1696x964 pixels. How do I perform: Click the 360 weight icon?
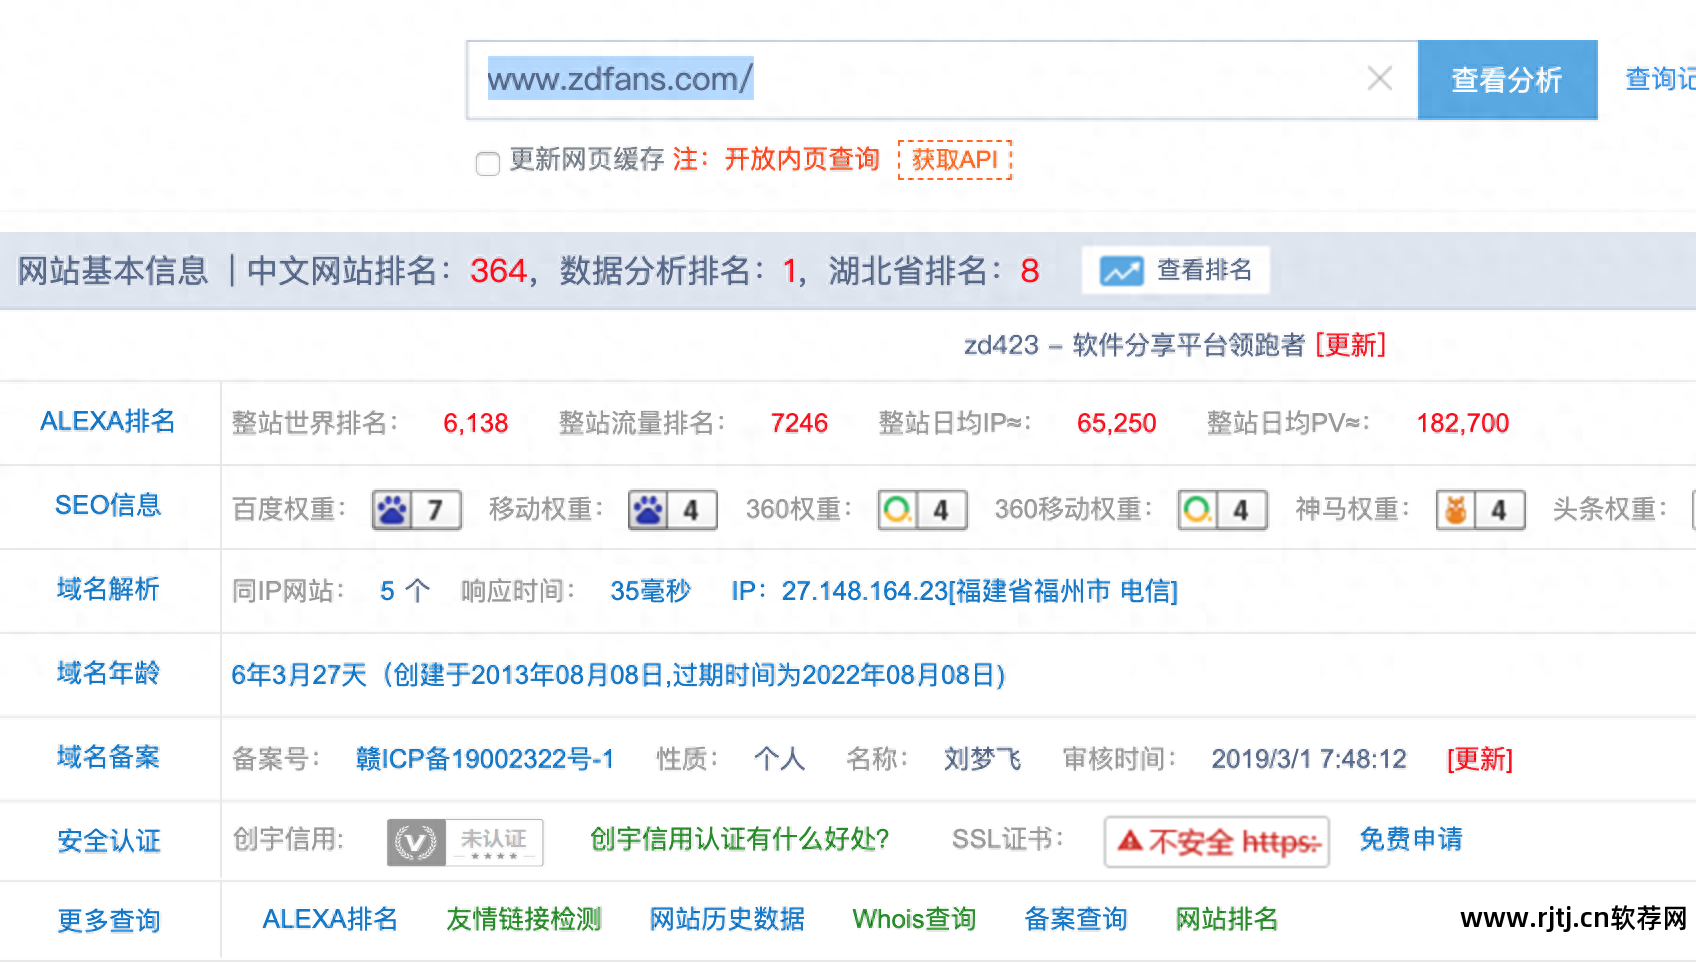(x=922, y=509)
